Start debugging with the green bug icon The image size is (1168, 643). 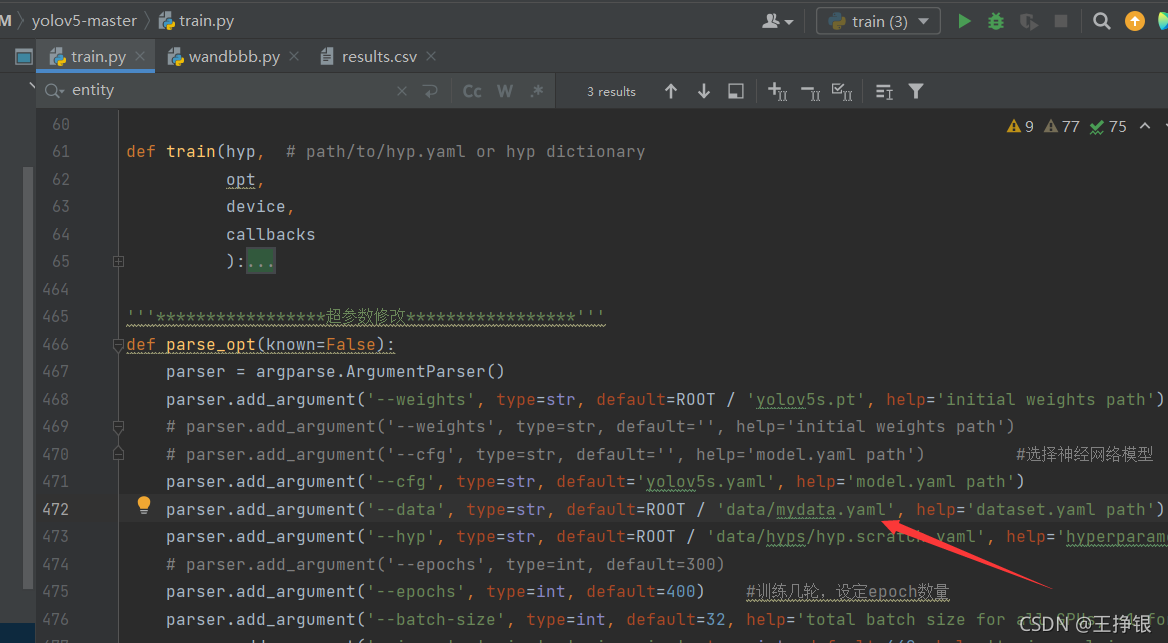click(996, 21)
